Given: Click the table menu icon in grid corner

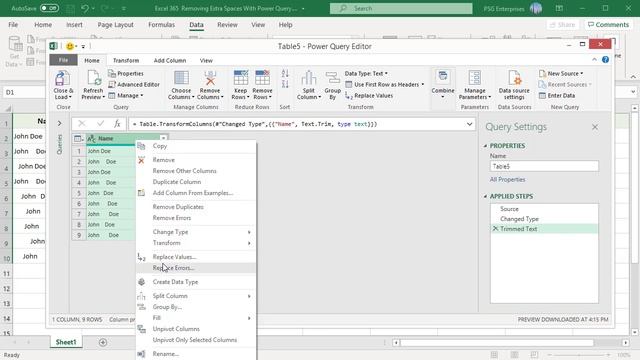Looking at the screenshot, I should 78,139.
